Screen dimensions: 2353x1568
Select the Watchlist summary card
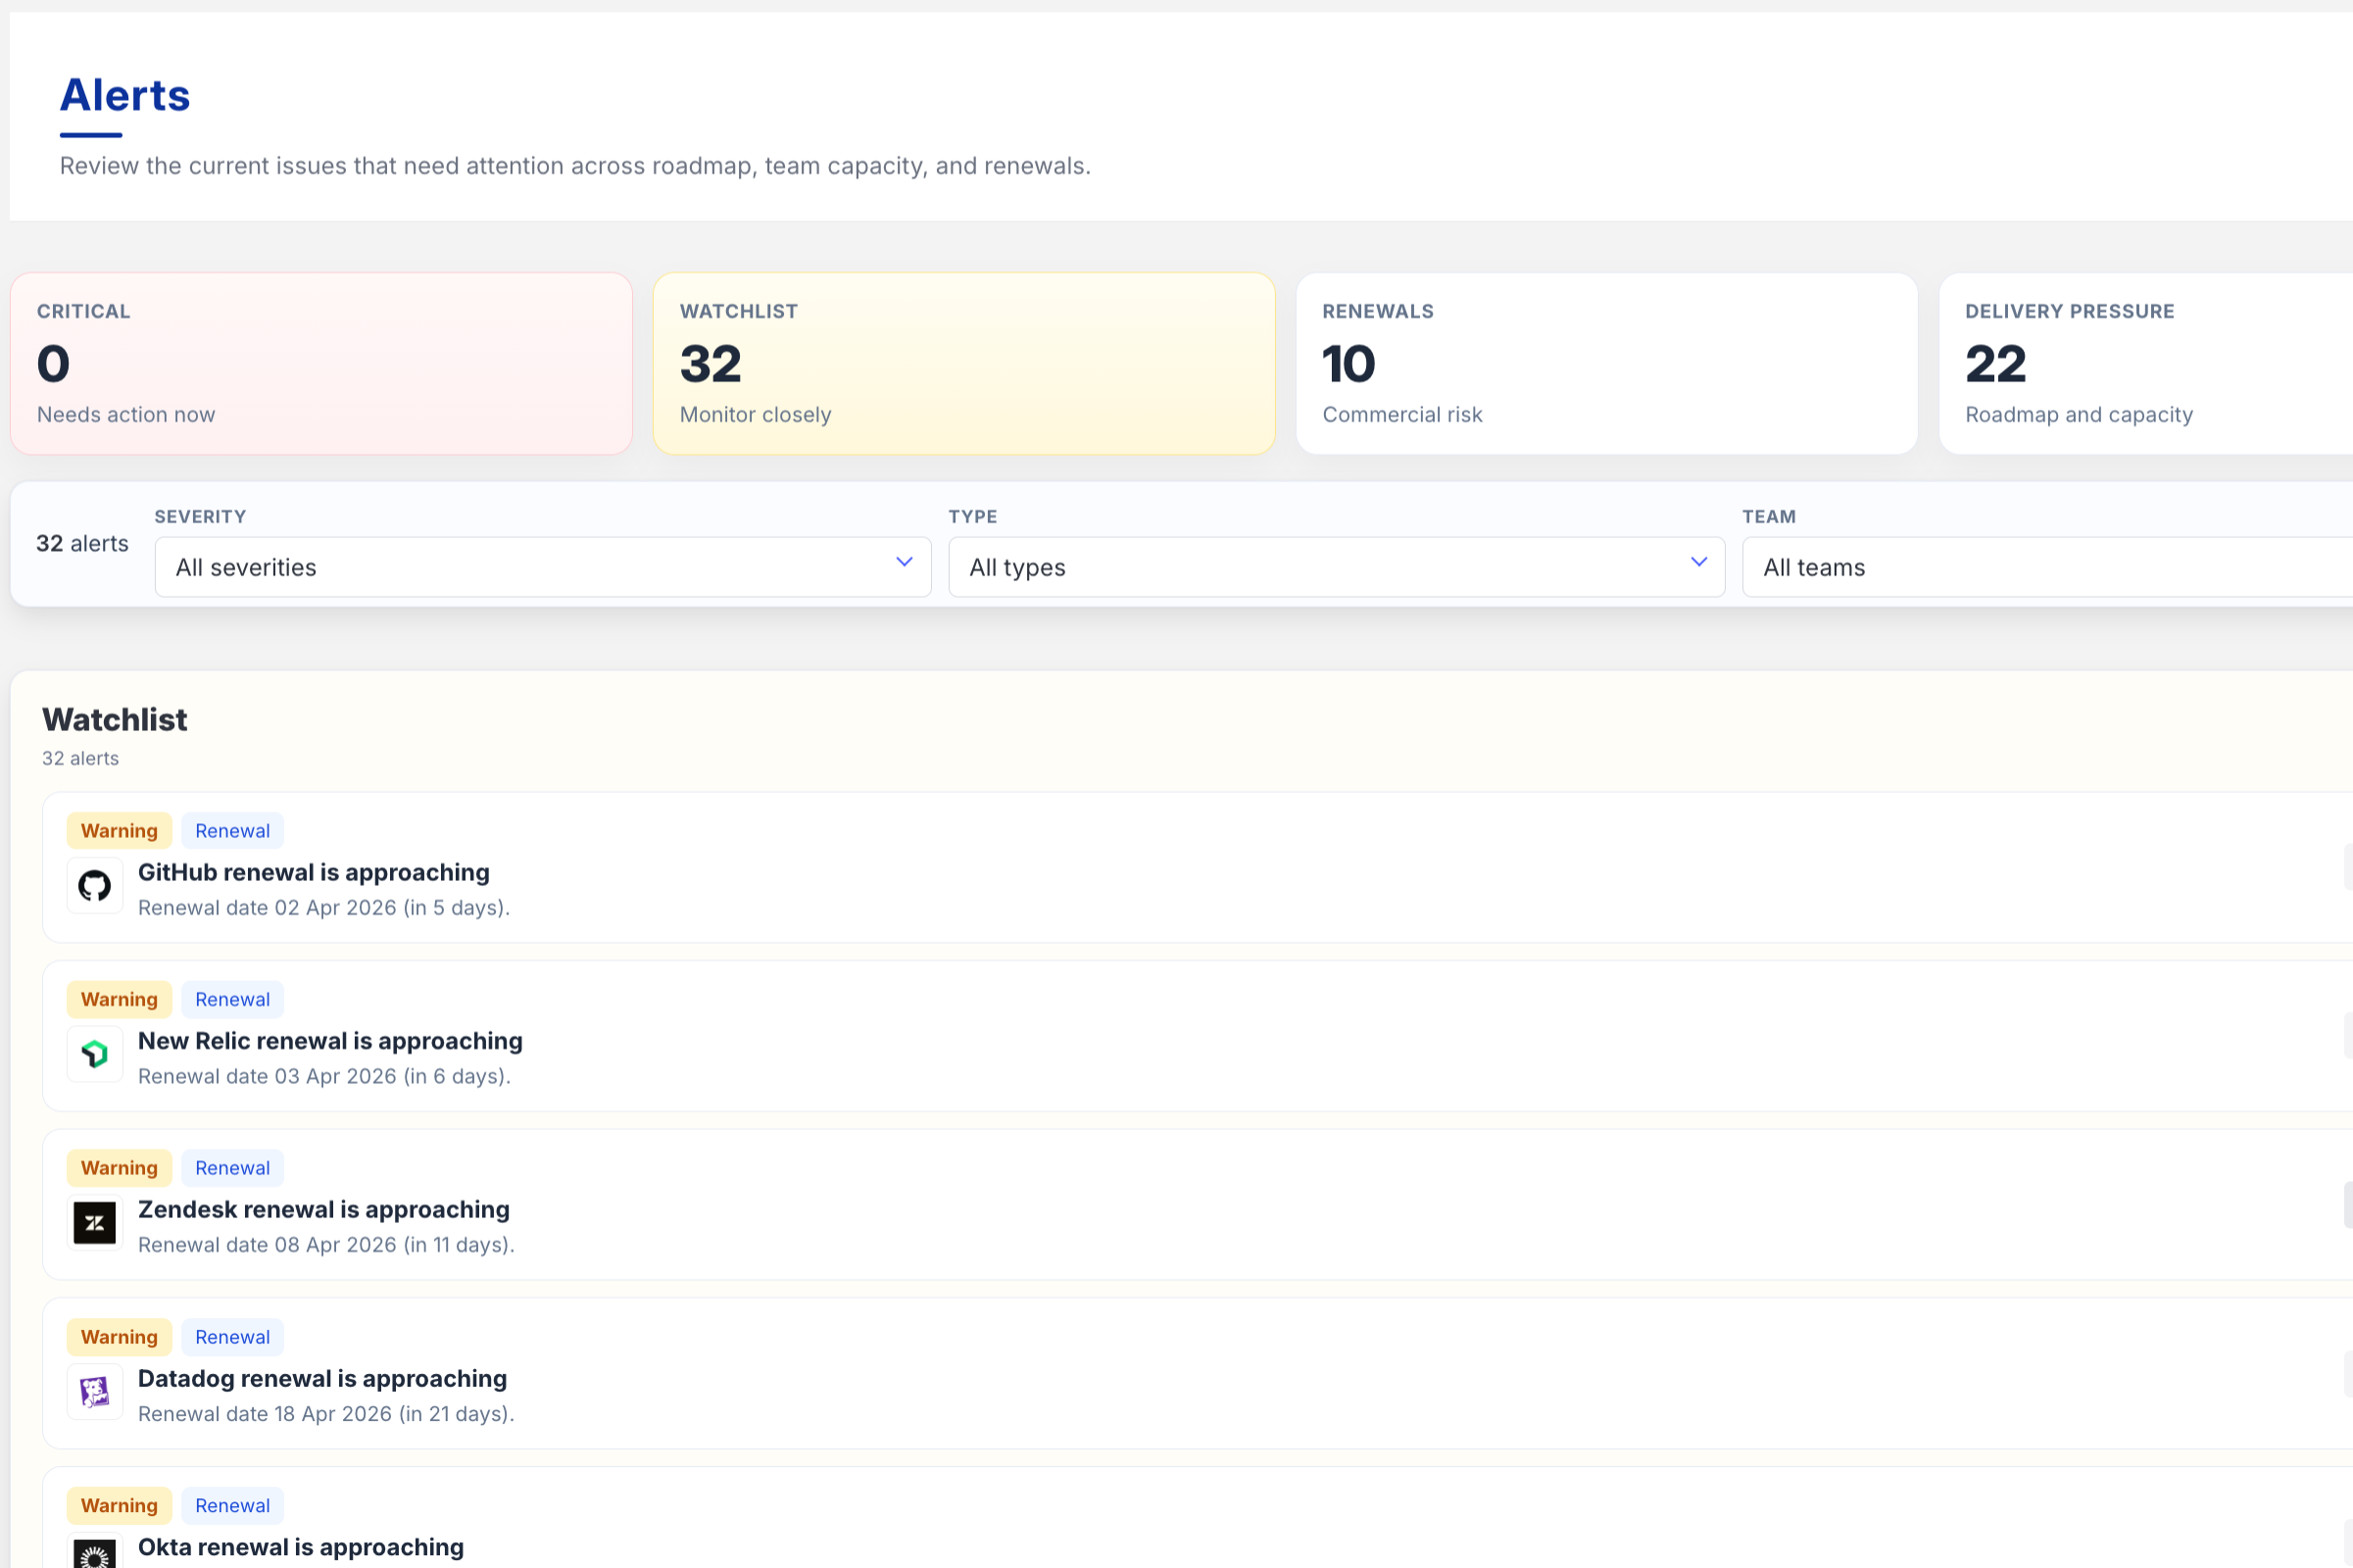[963, 363]
